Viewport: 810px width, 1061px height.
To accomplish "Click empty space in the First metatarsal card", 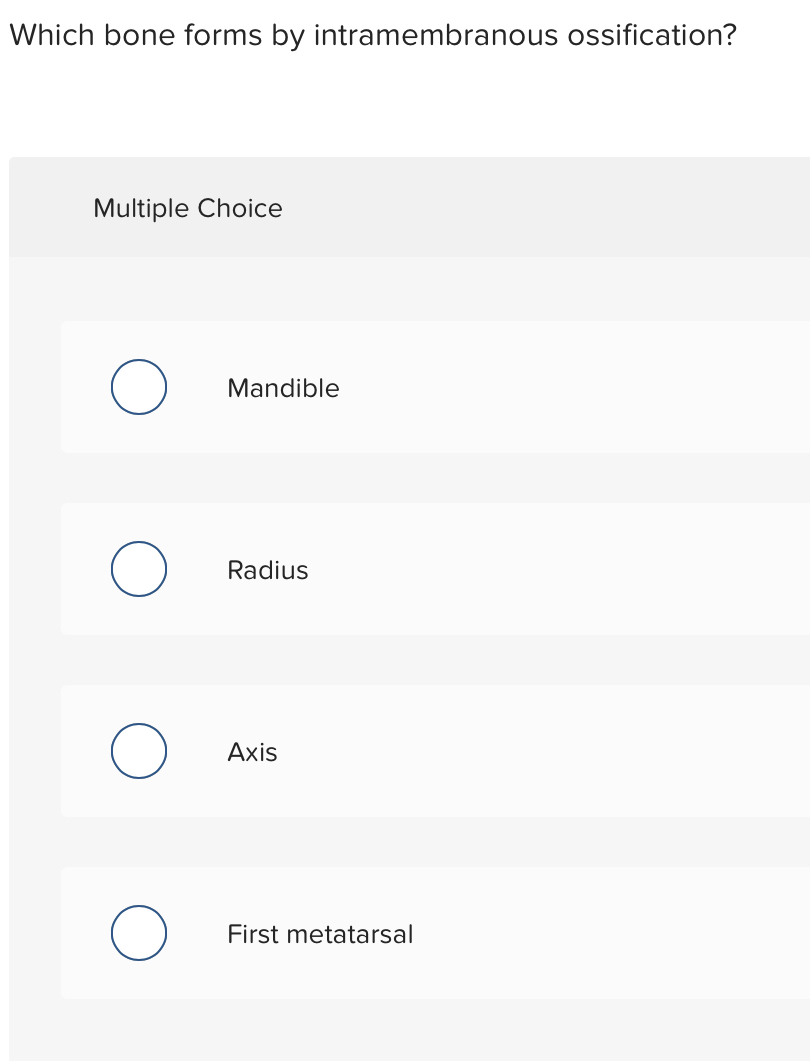I will (620, 934).
